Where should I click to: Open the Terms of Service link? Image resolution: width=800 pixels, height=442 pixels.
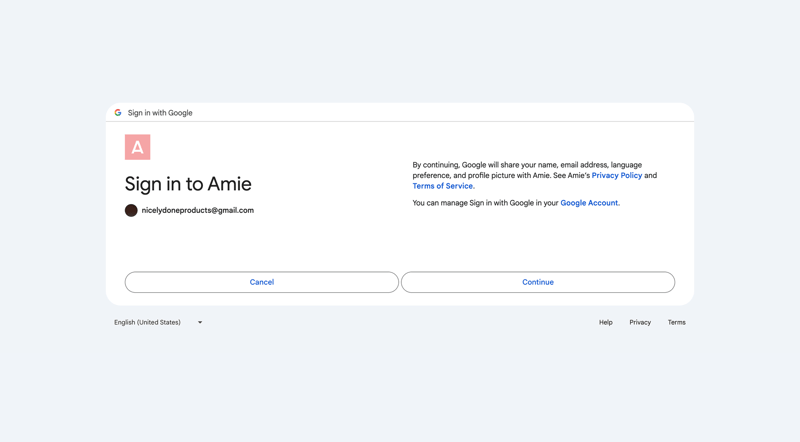pyautogui.click(x=442, y=186)
